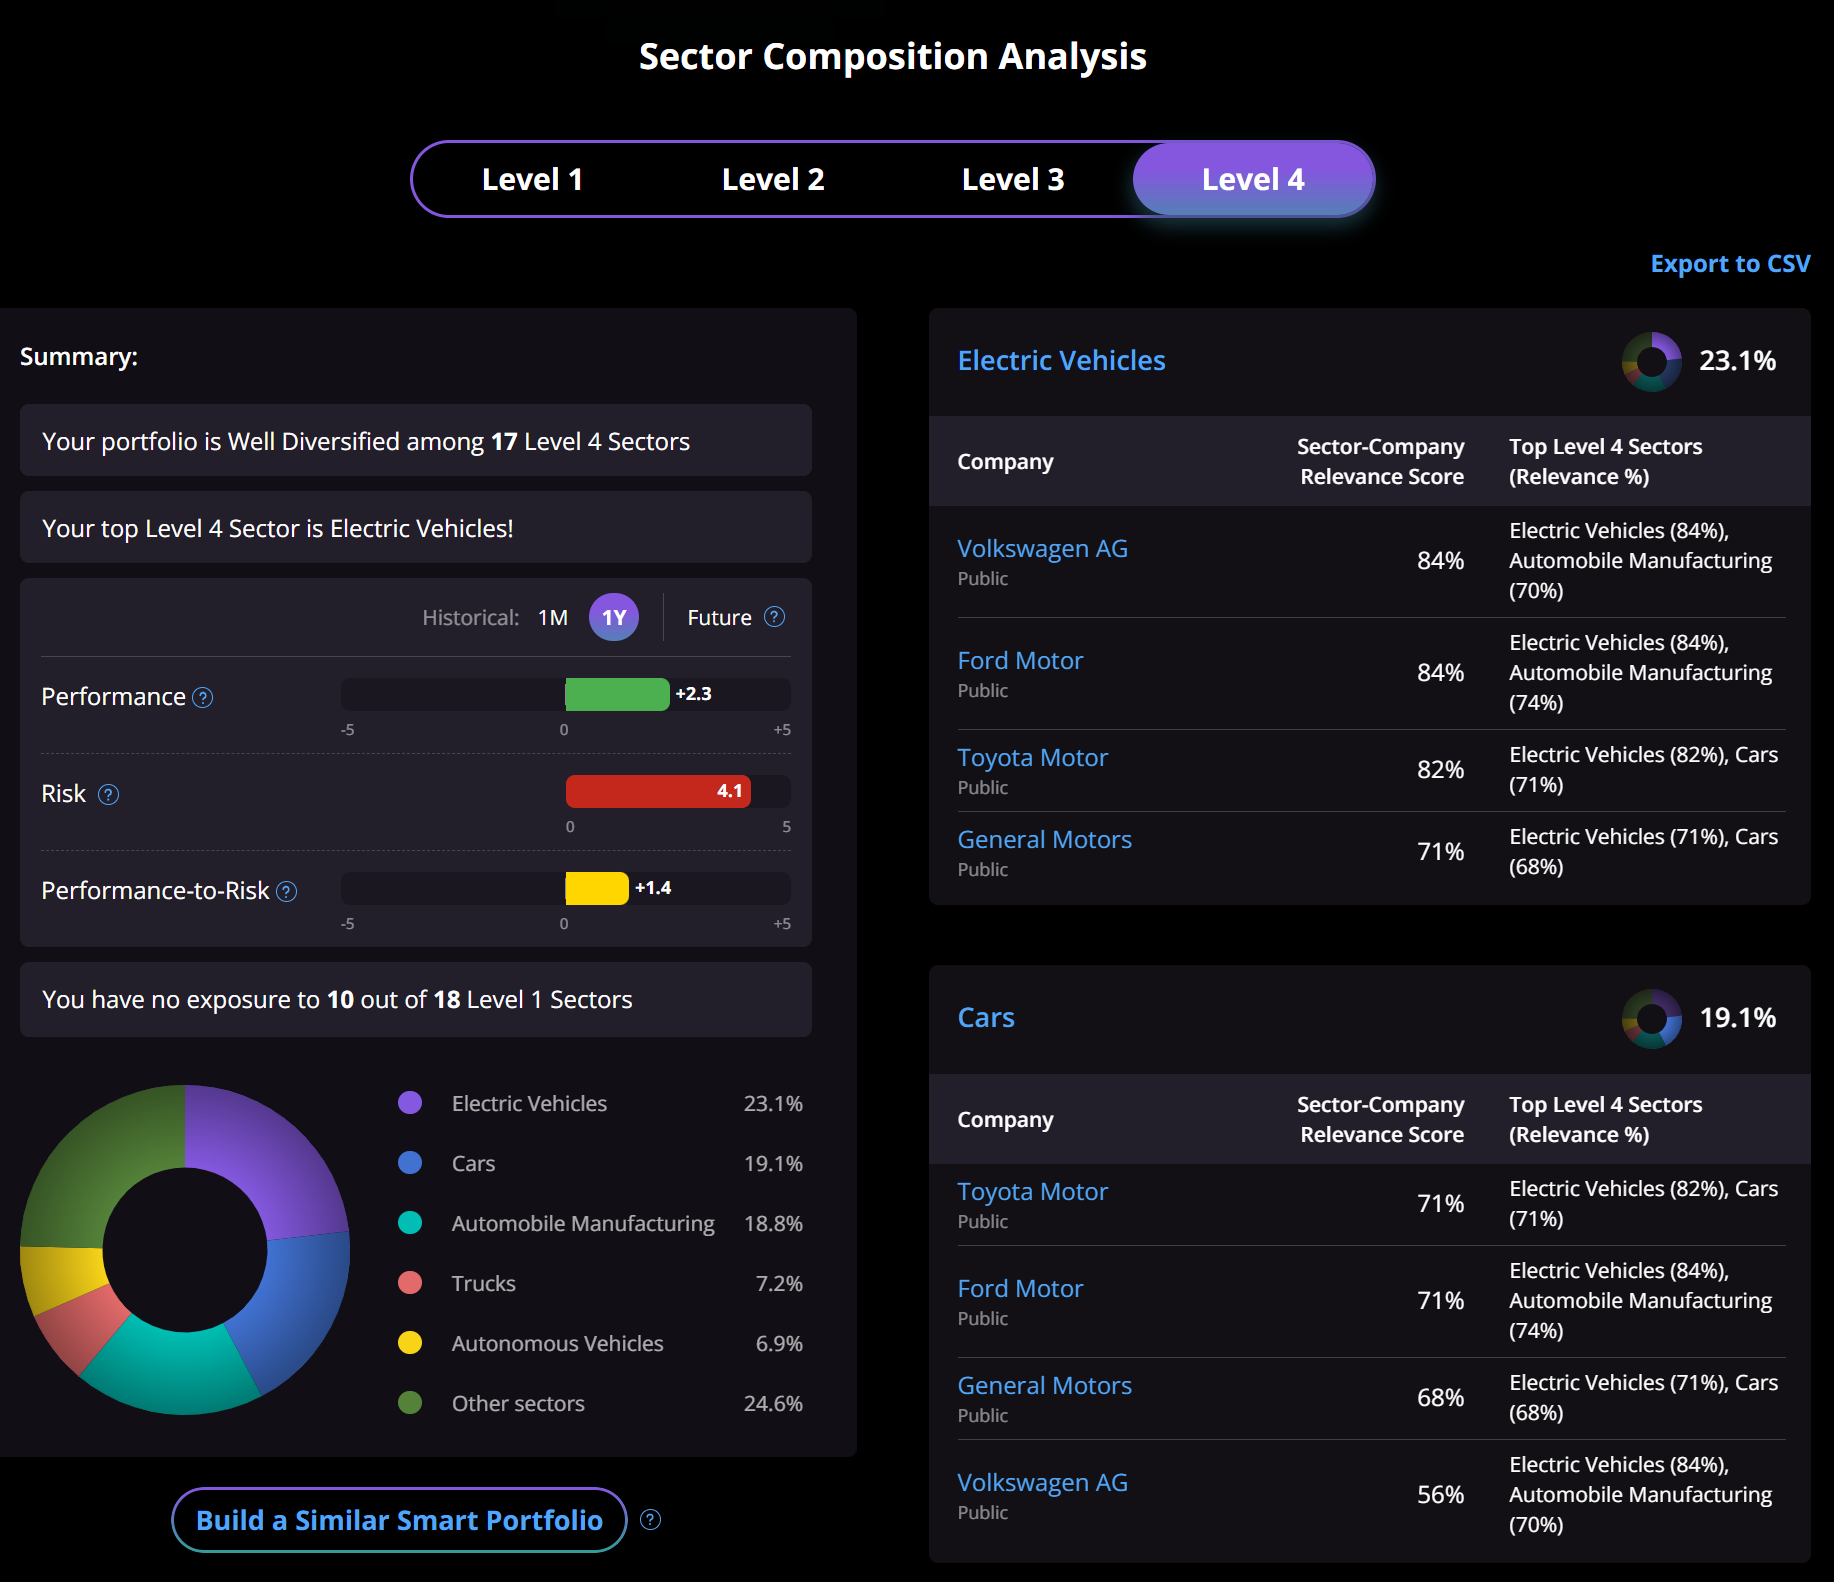Click the green Performance +2.3 bar
The height and width of the screenshot is (1582, 1834).
617,694
